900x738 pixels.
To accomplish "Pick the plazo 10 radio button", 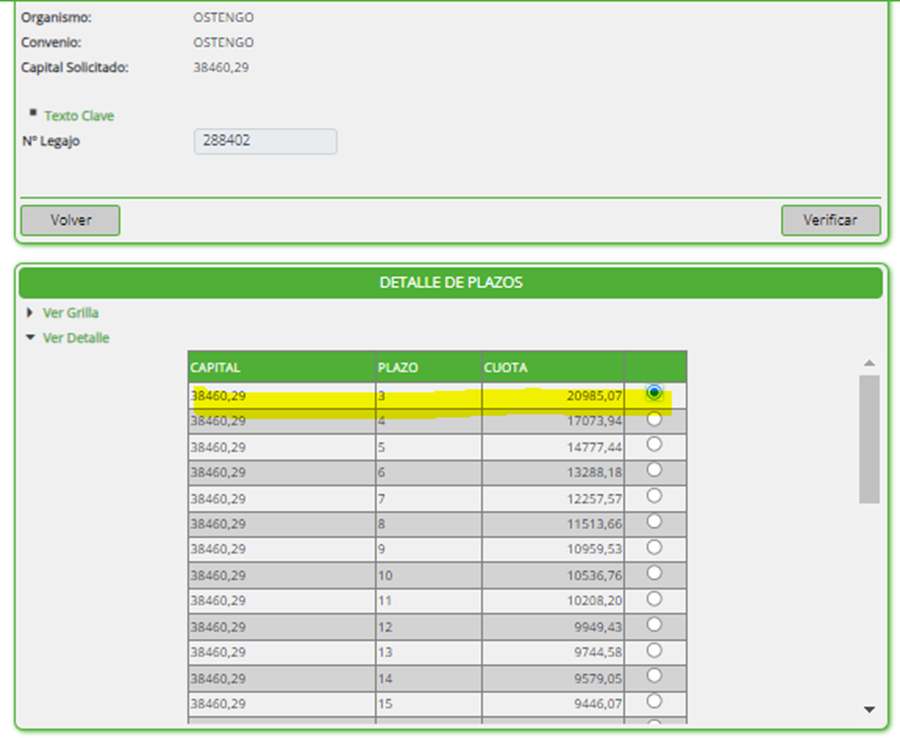I will pos(654,573).
